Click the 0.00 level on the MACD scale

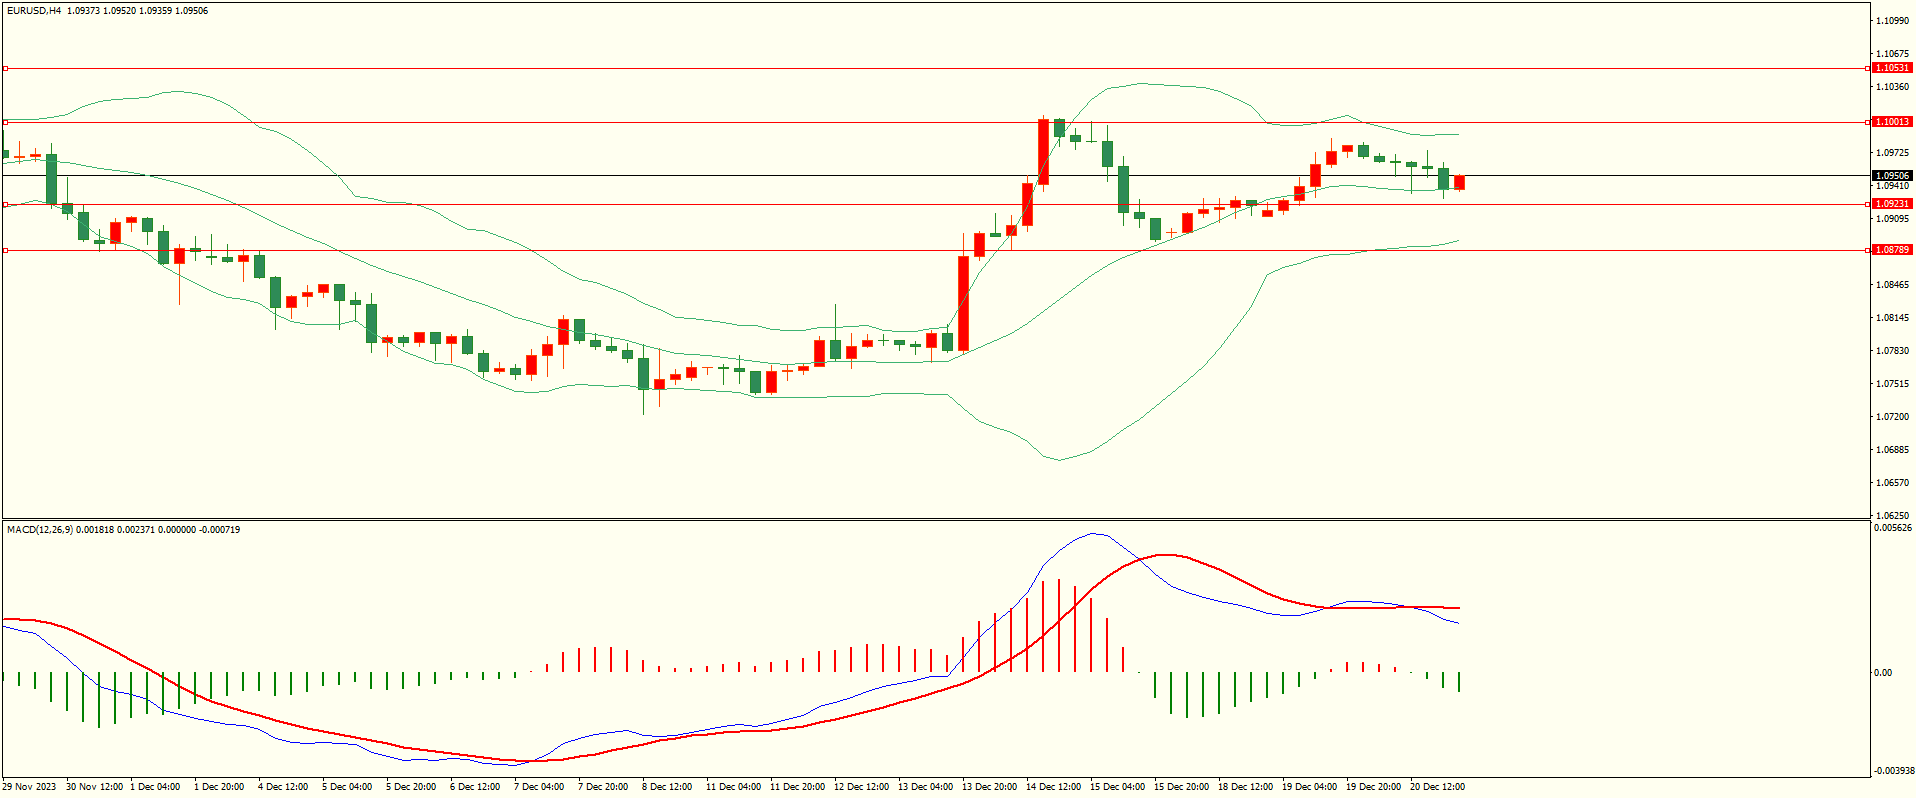tap(1882, 673)
